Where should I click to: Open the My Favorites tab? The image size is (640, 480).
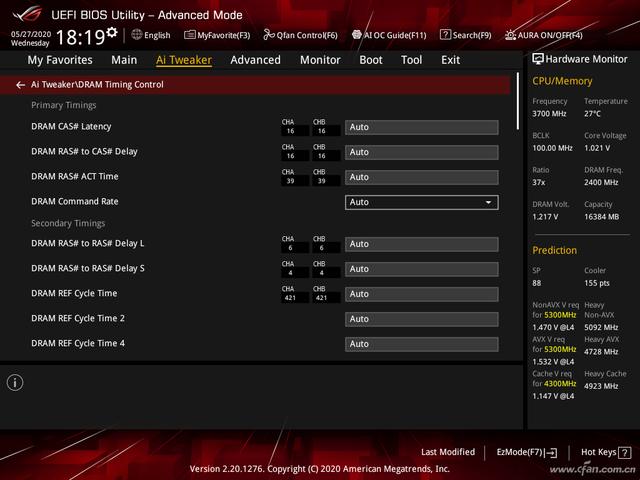tap(60, 60)
